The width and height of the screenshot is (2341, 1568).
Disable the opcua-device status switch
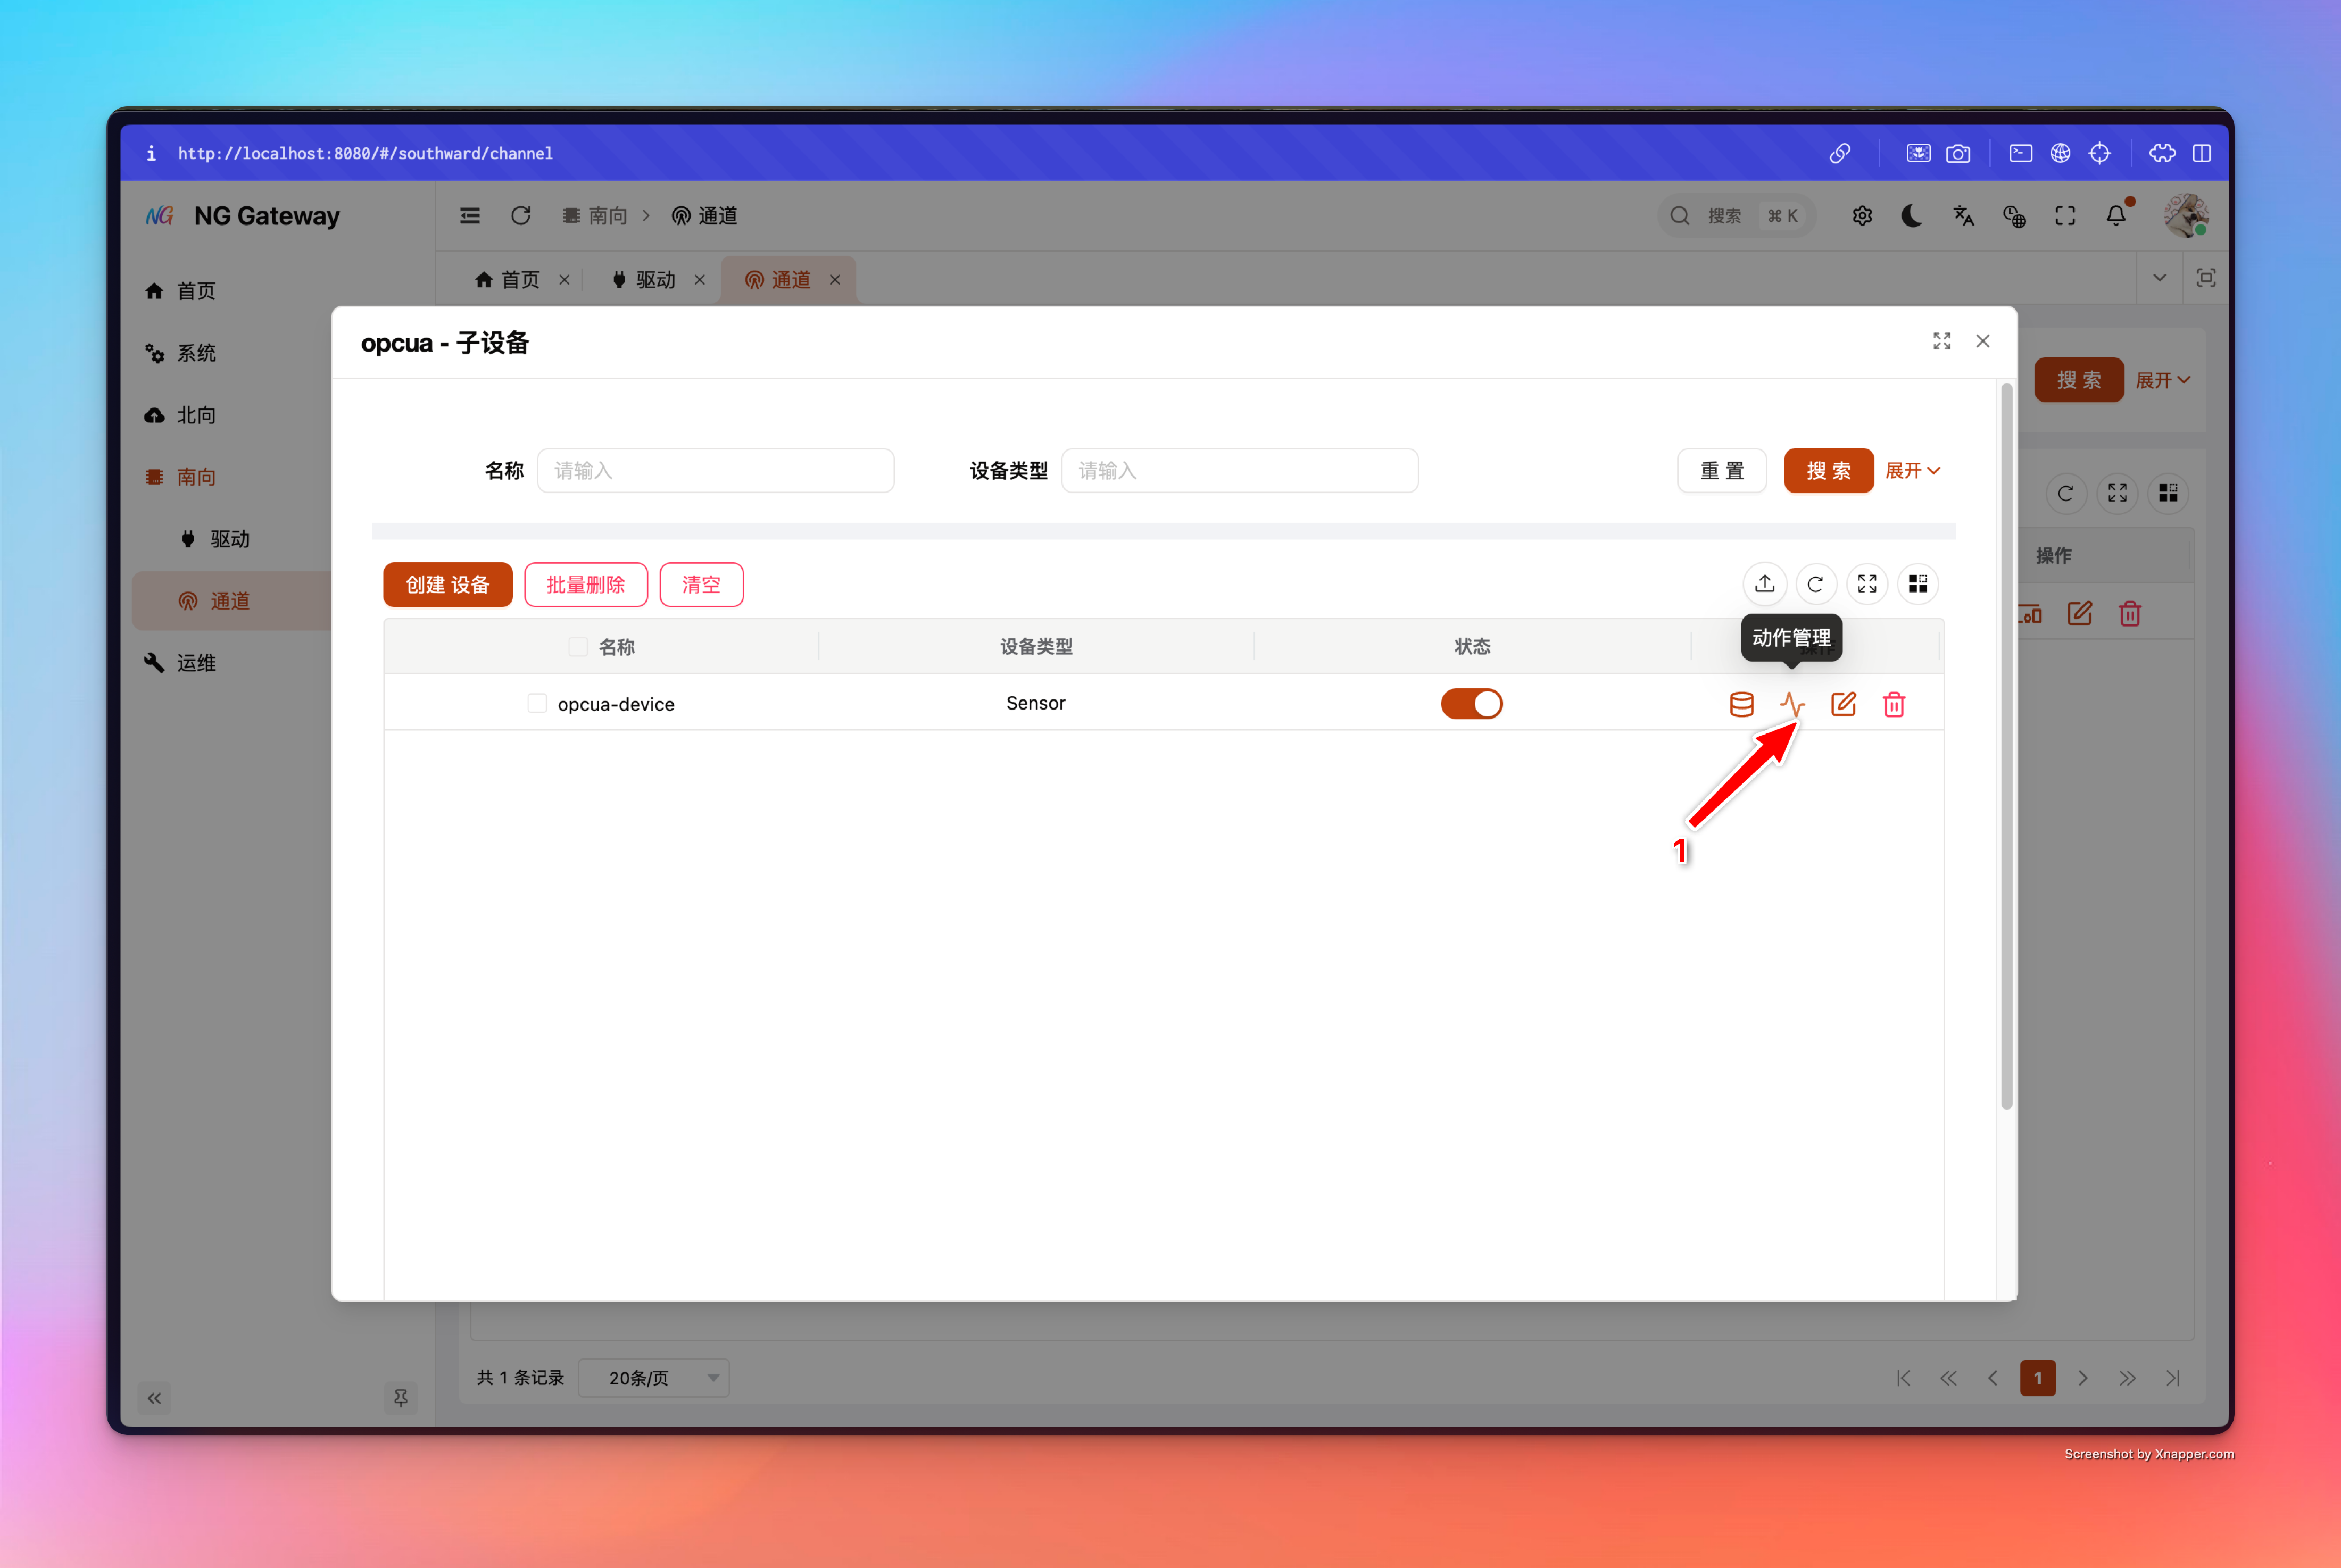pyautogui.click(x=1471, y=704)
